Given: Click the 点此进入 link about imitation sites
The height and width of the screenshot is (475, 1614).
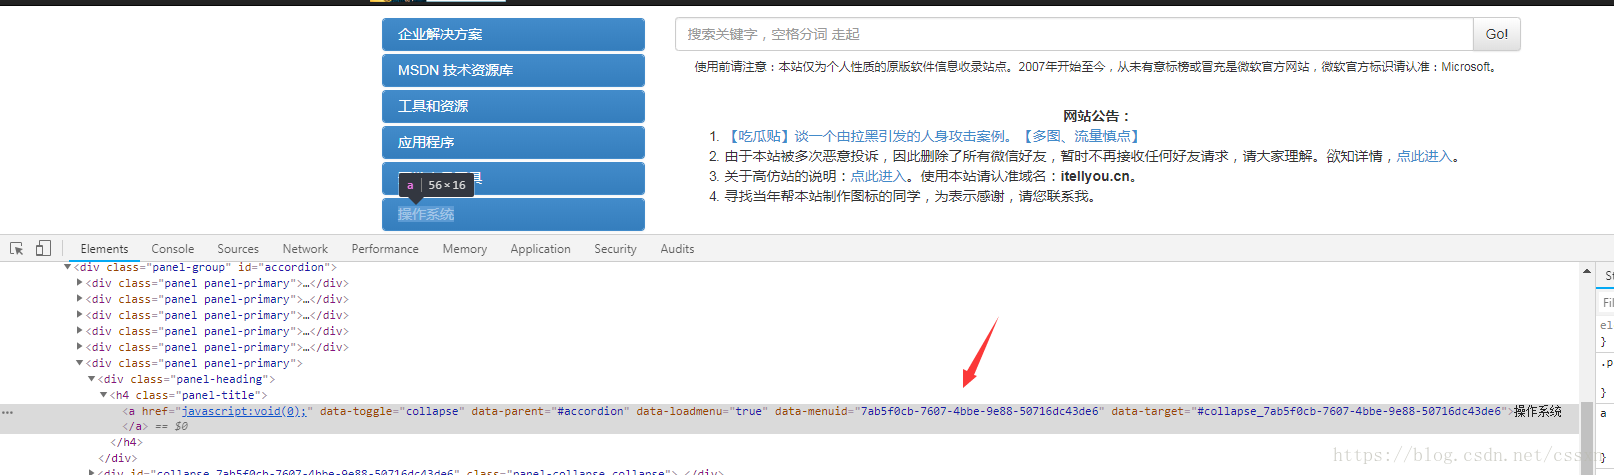Looking at the screenshot, I should pyautogui.click(x=878, y=176).
